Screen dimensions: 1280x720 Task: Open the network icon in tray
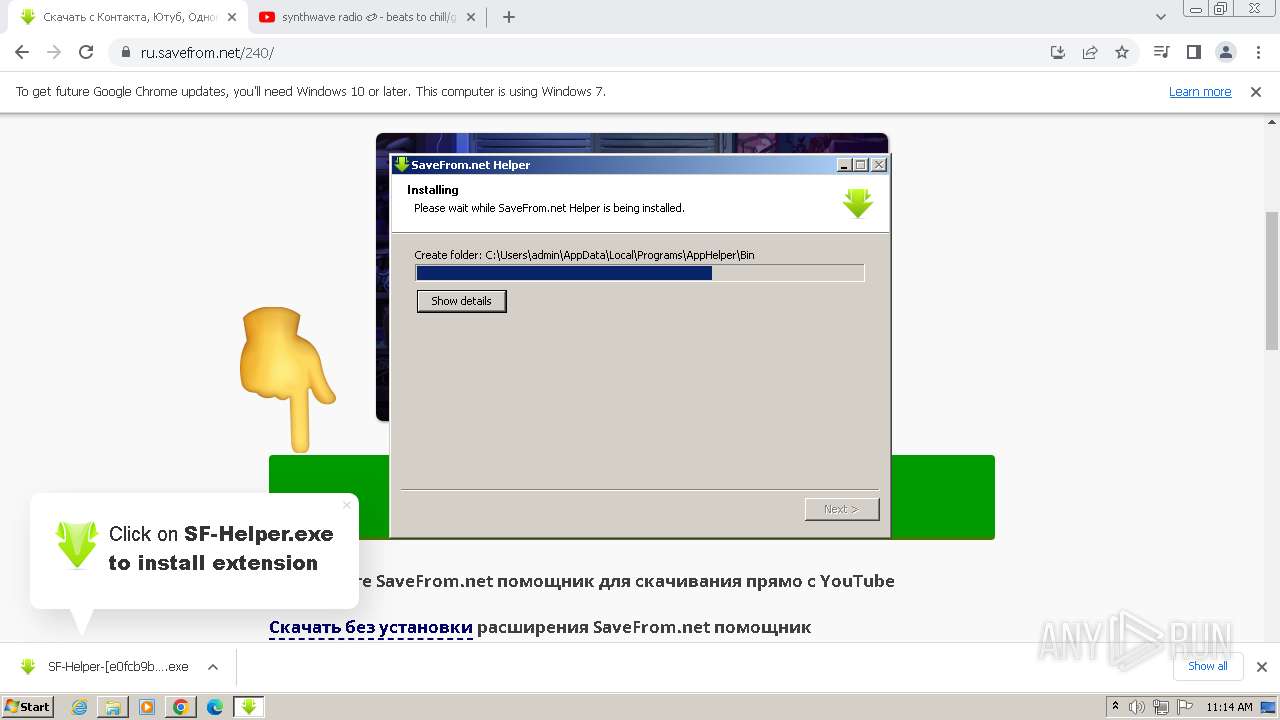click(x=1161, y=707)
